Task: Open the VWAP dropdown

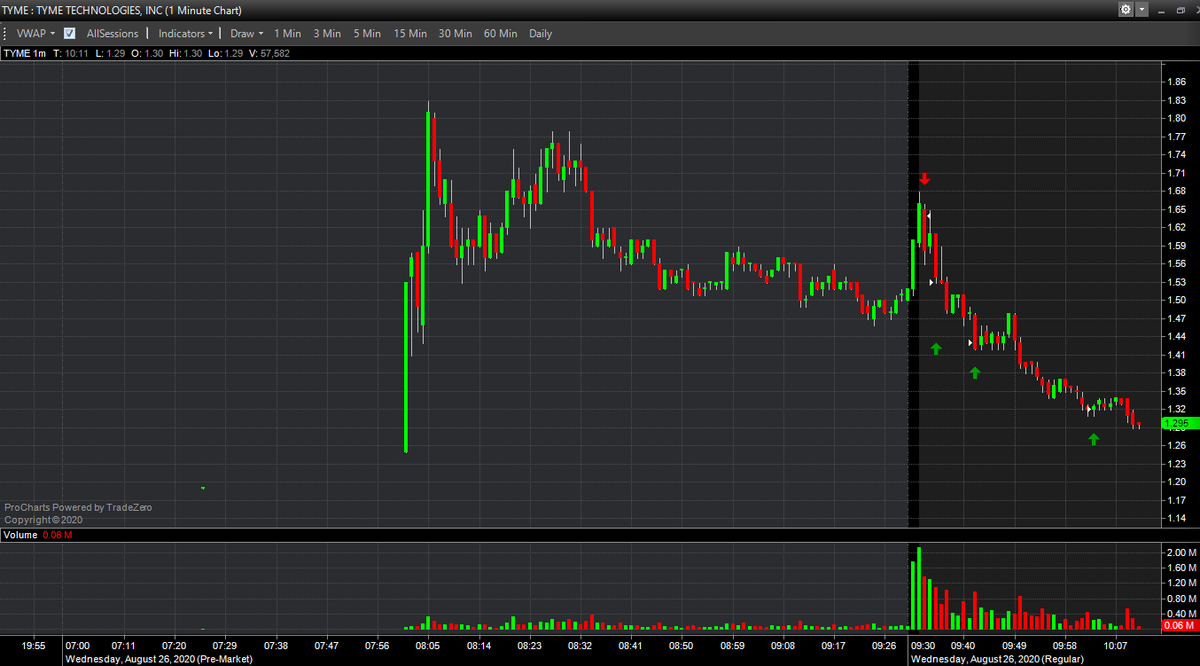Action: click(35, 33)
